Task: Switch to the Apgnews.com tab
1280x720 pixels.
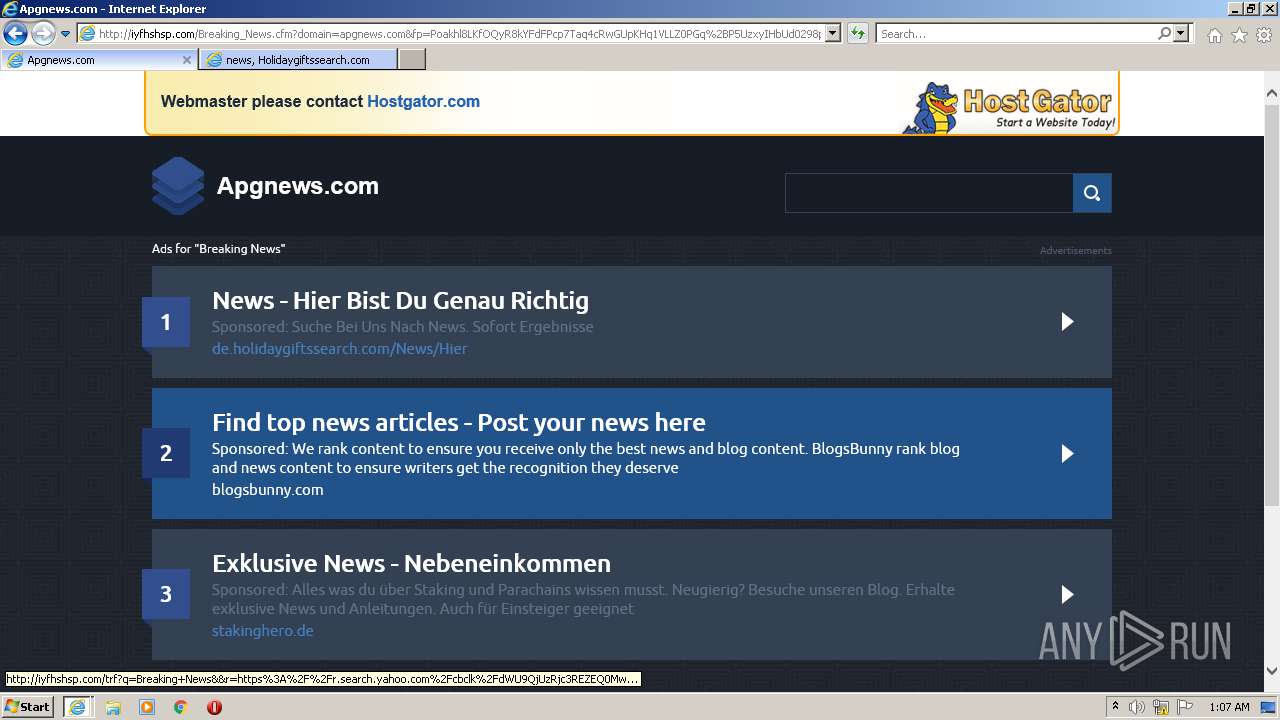Action: 98,60
